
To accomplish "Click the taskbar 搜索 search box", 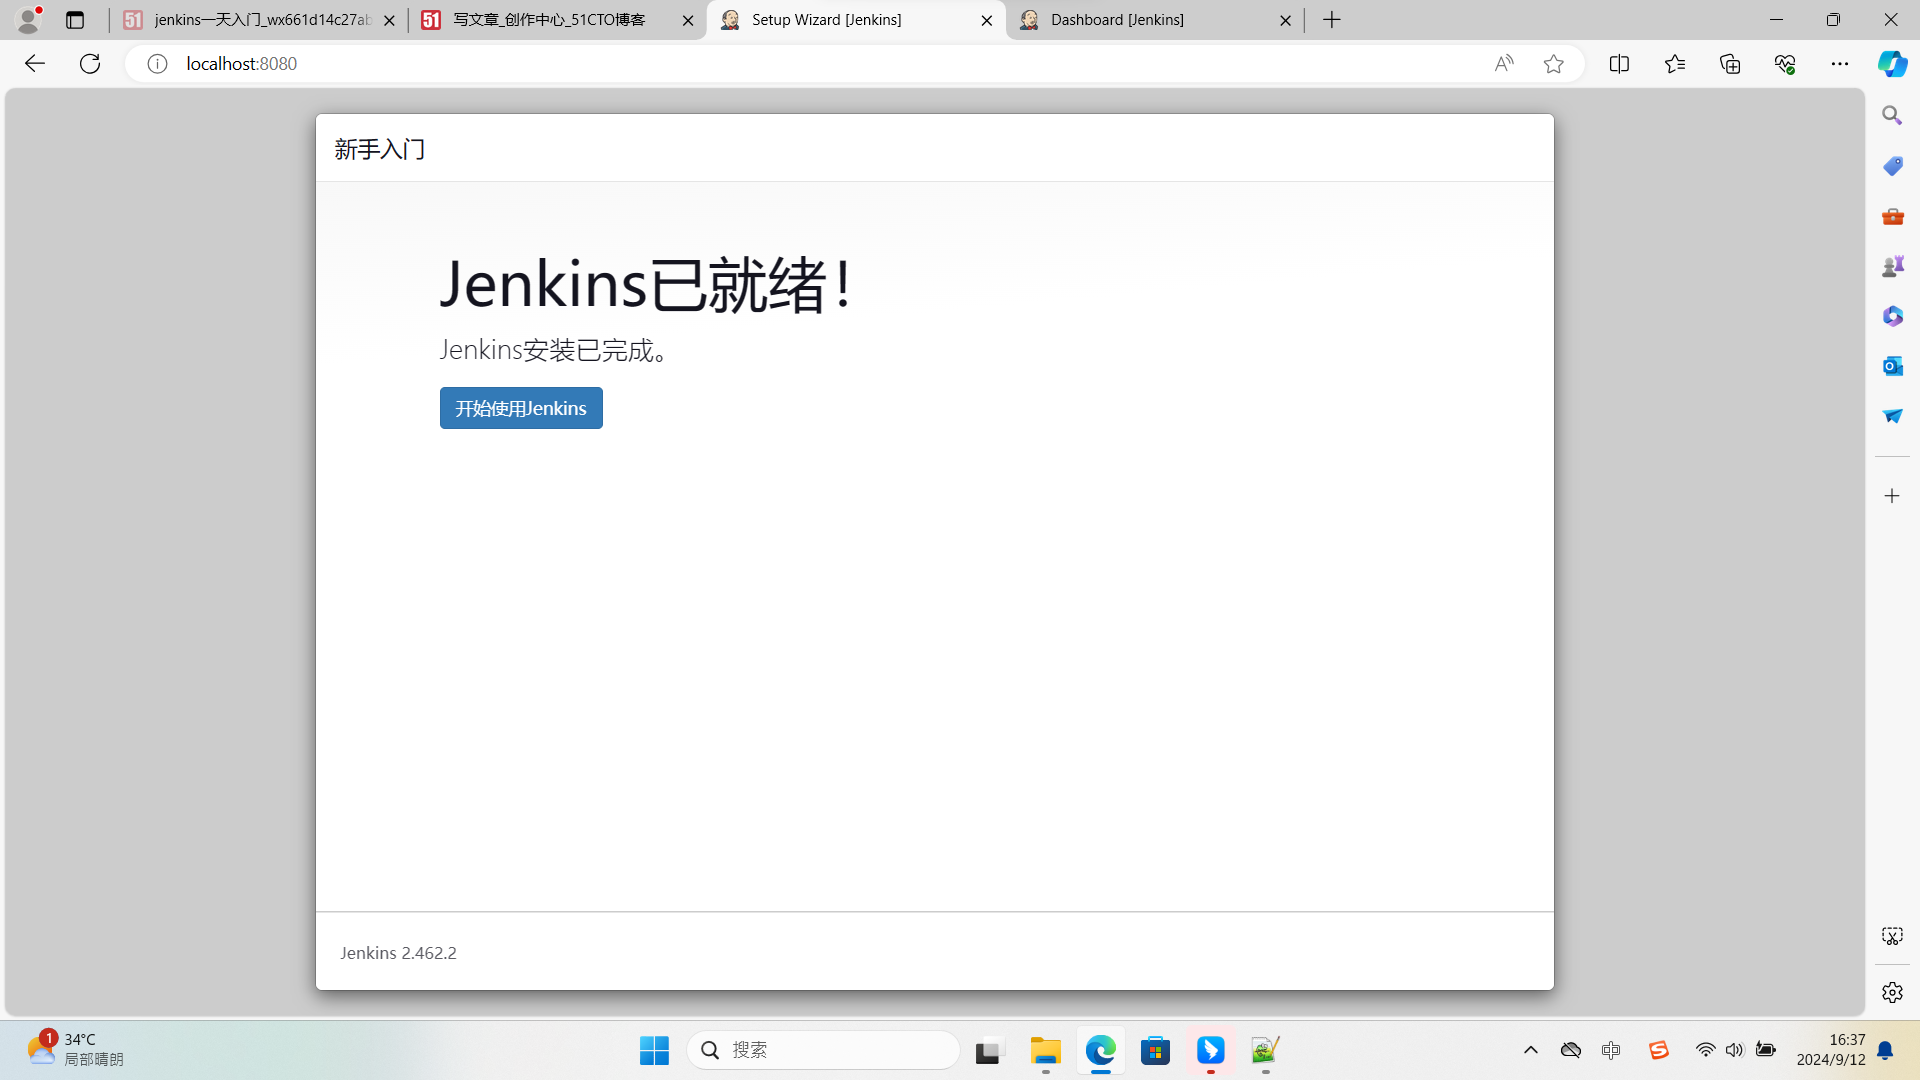I will (823, 1050).
